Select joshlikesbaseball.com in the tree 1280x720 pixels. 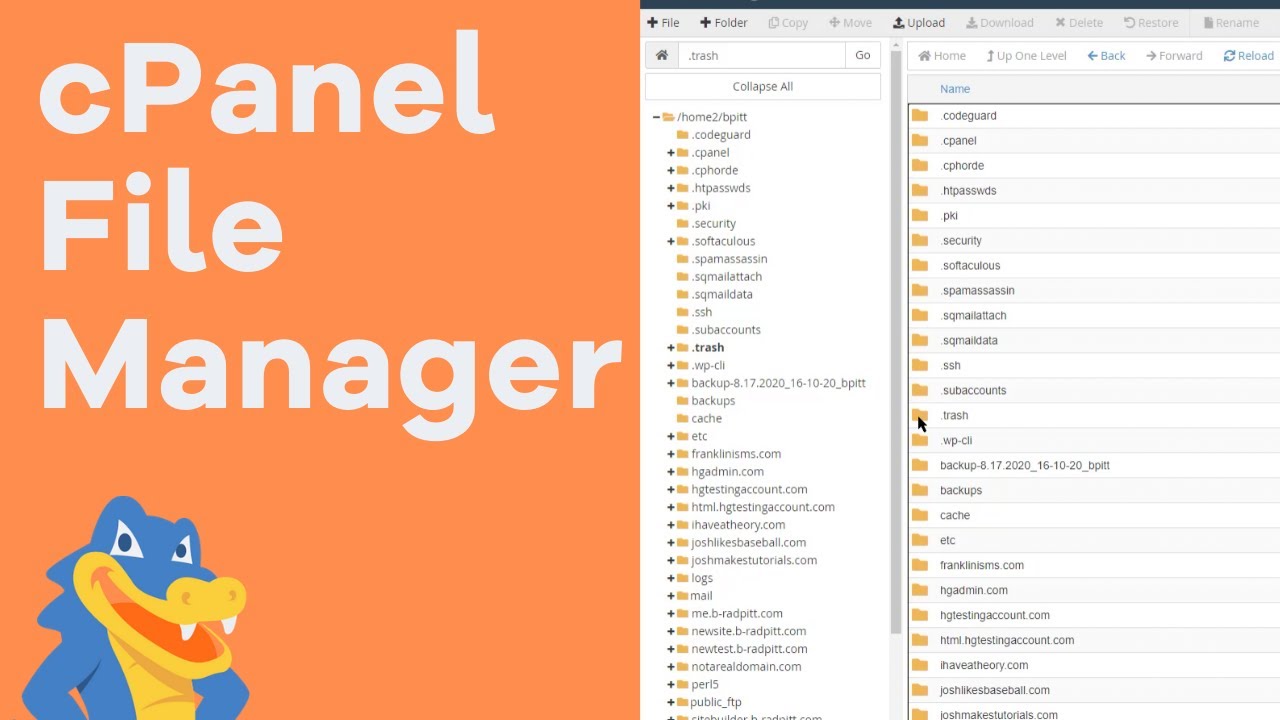tap(748, 543)
